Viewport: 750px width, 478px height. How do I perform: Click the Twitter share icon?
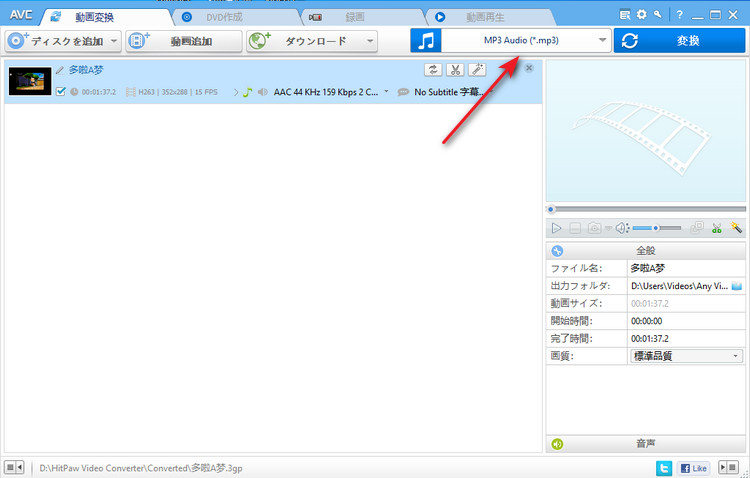(x=663, y=467)
